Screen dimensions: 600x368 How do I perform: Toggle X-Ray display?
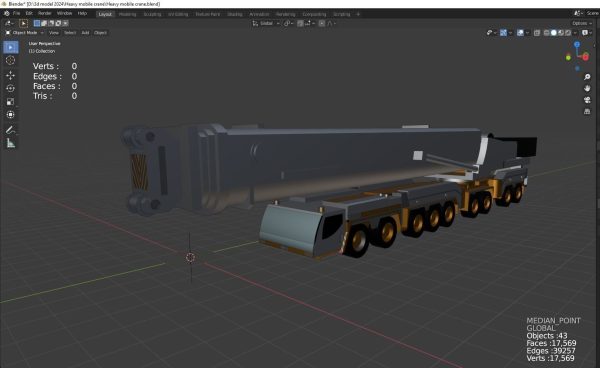(537, 33)
